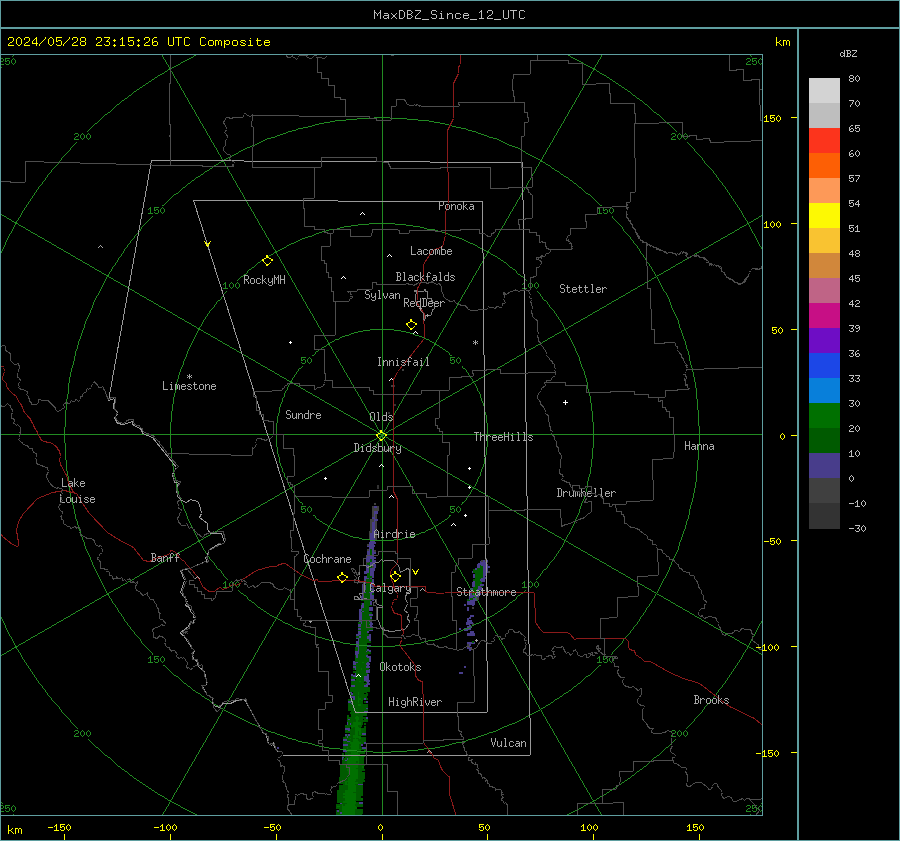Click the Stettler label
Screen dimensions: 900x841
pyautogui.click(x=583, y=289)
